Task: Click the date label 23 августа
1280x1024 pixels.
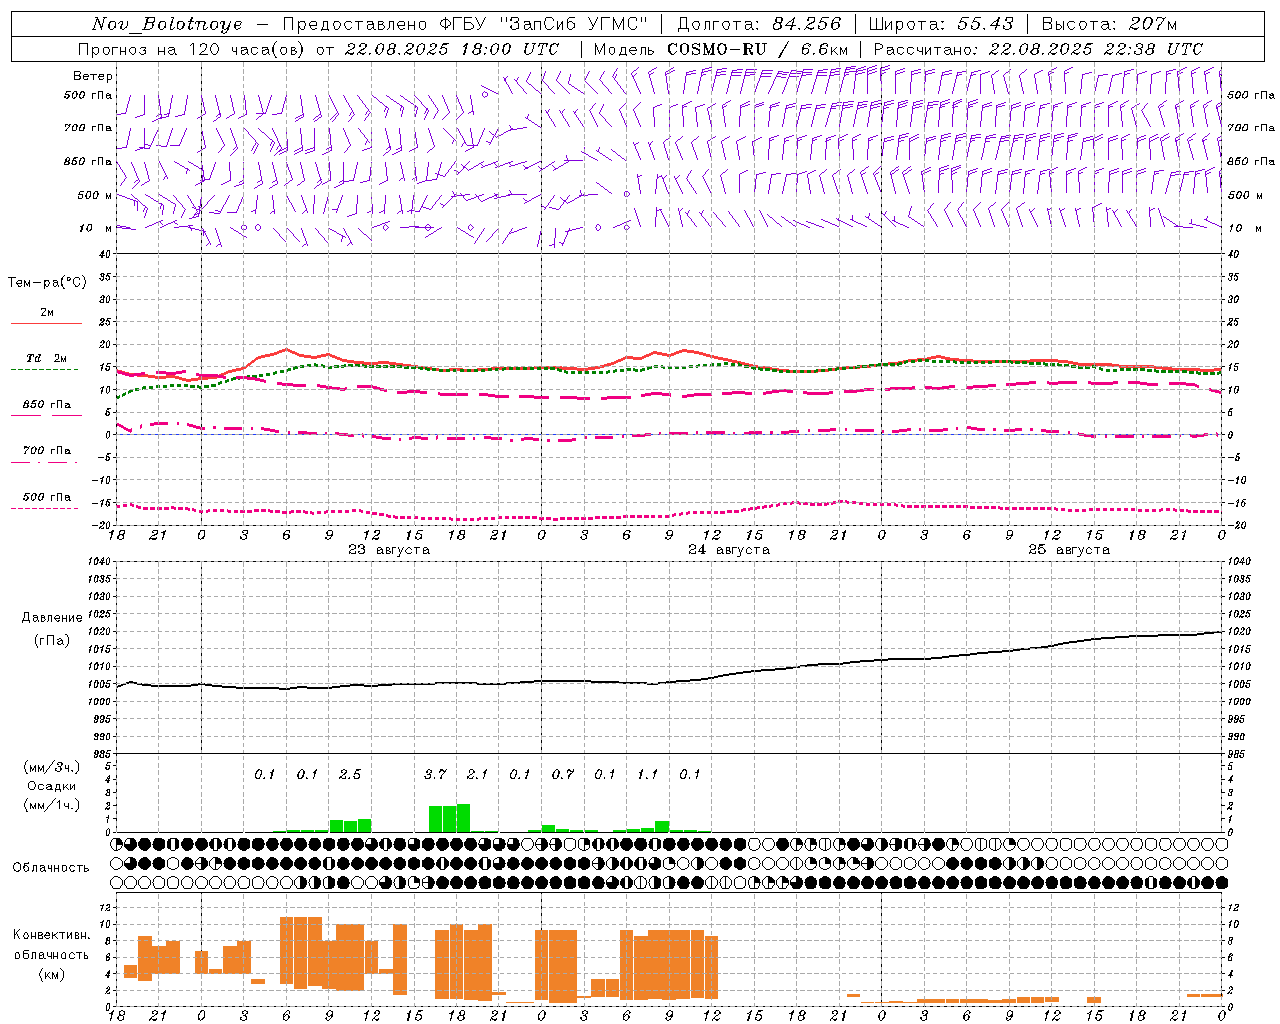Action: (389, 550)
